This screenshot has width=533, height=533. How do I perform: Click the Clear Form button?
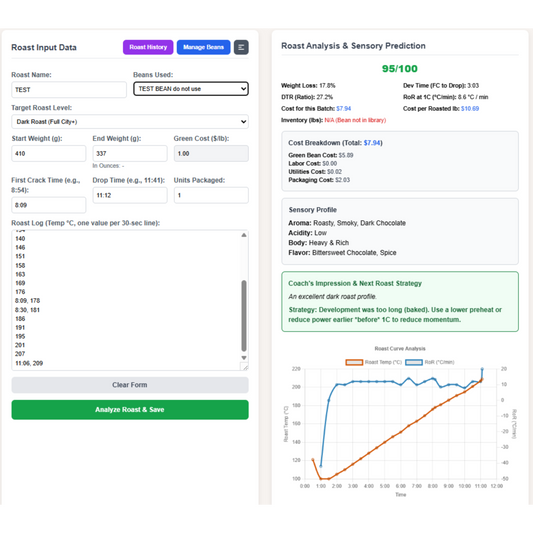point(130,385)
